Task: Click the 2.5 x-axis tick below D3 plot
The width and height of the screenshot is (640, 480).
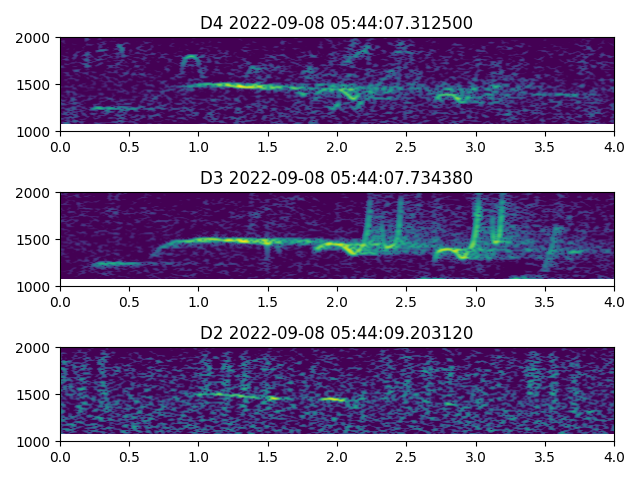Action: [406, 302]
